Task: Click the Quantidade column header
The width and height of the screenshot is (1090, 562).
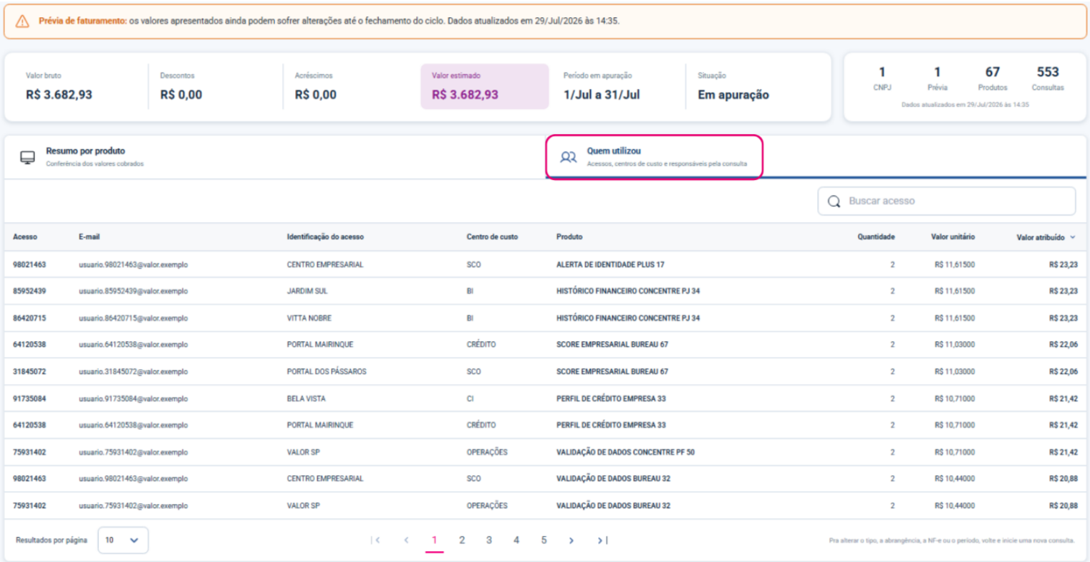Action: tap(875, 237)
